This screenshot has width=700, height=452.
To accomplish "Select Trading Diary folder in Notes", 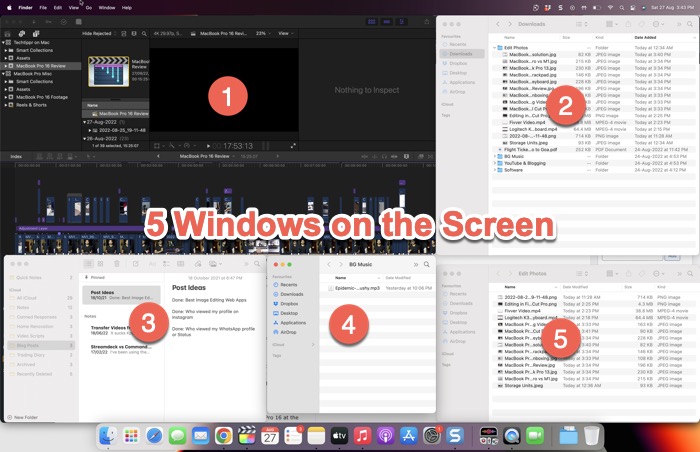I will [41, 355].
